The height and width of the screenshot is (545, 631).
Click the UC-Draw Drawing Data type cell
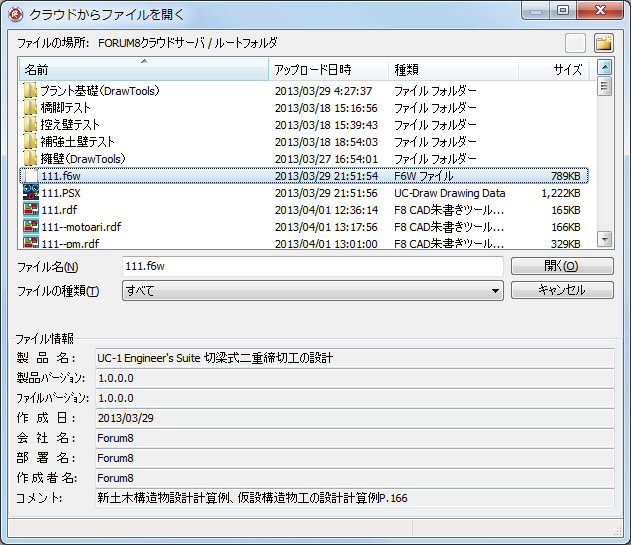tap(450, 193)
